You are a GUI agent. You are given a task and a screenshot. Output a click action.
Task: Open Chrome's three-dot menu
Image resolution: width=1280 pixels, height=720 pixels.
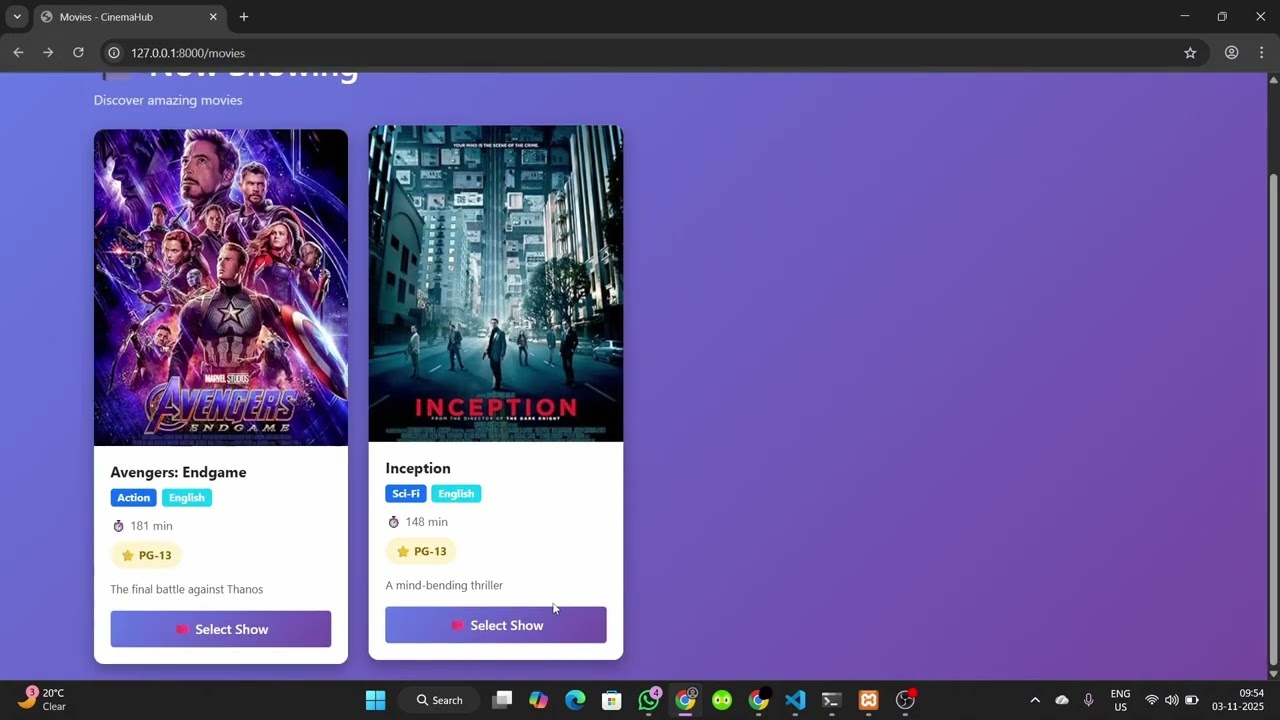click(x=1263, y=53)
